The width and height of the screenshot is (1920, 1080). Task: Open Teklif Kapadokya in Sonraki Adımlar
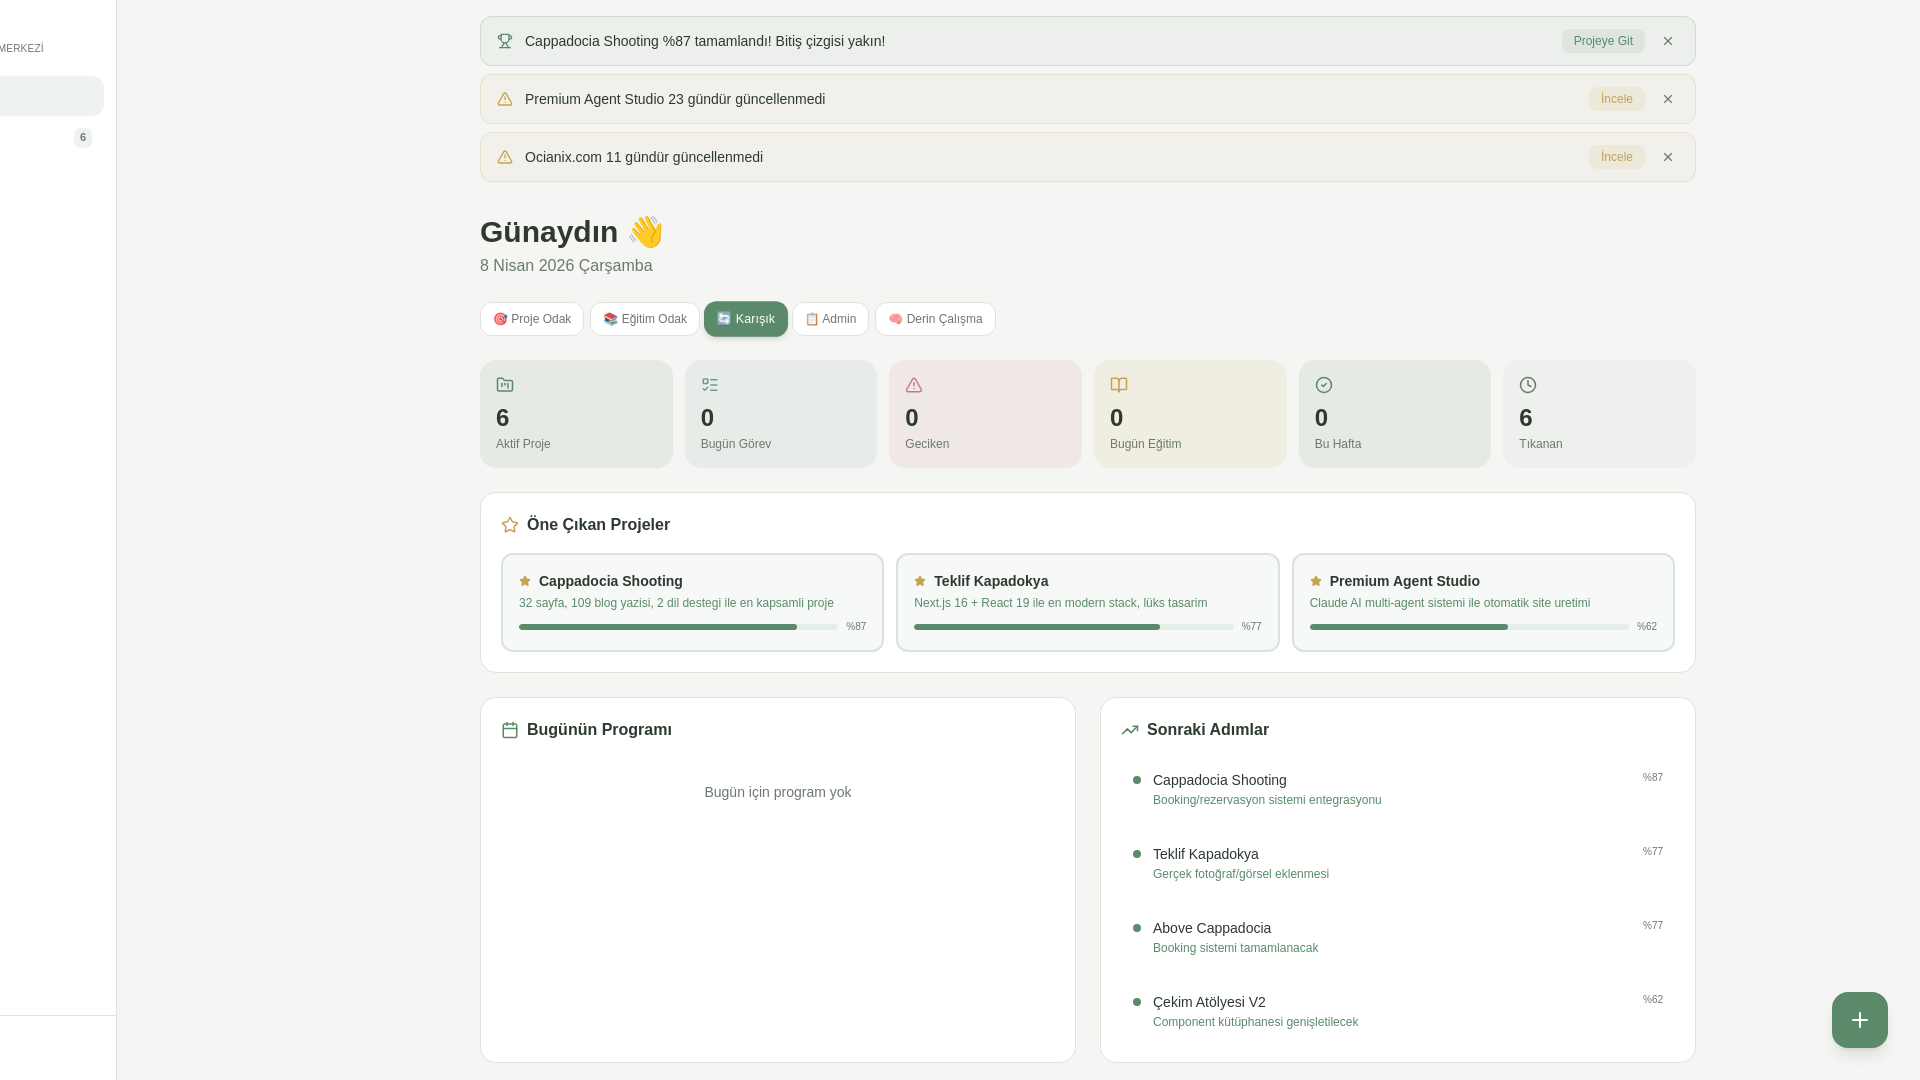pos(1398,863)
